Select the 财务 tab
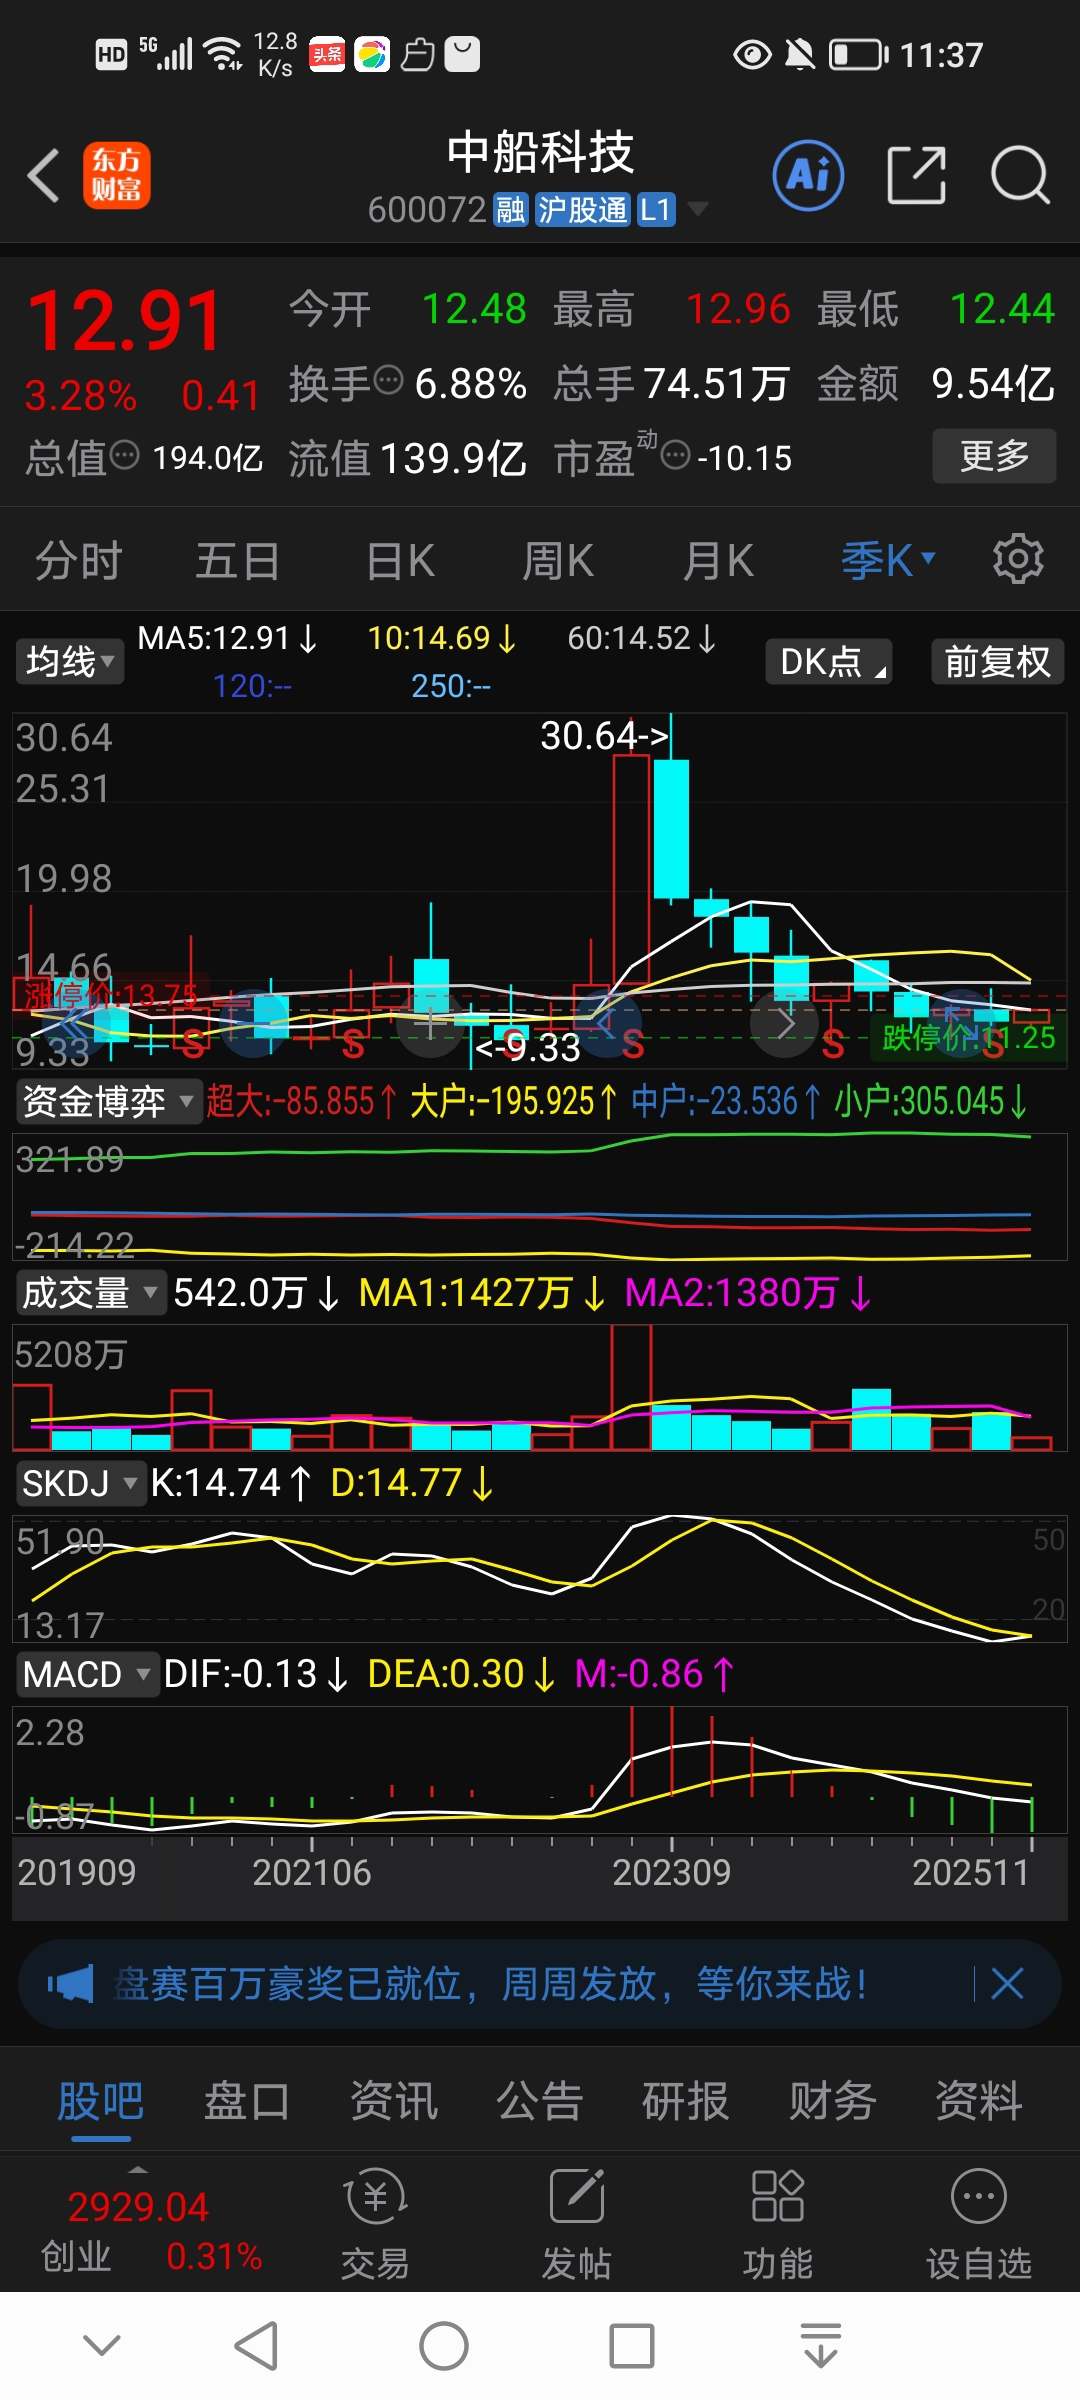This screenshot has width=1080, height=2400. tap(833, 2100)
